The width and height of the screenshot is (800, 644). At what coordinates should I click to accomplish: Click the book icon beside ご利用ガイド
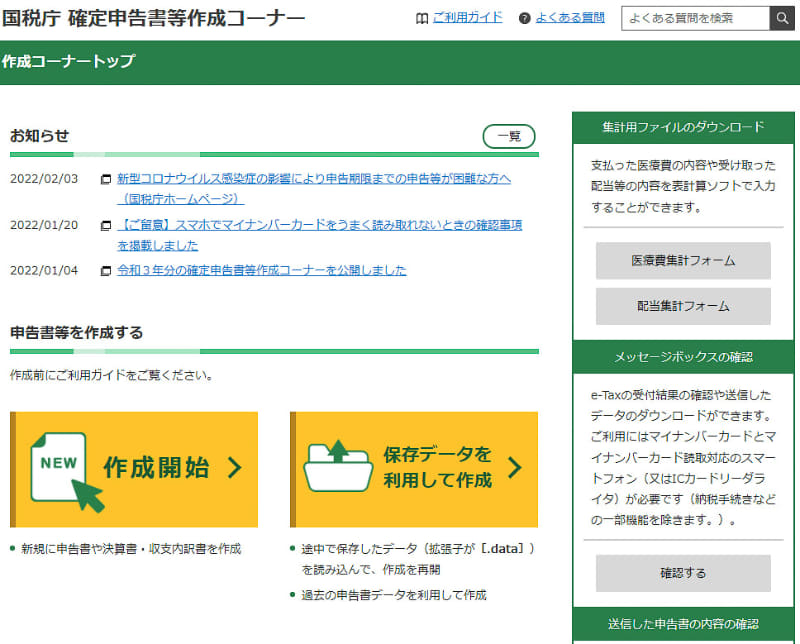(424, 17)
